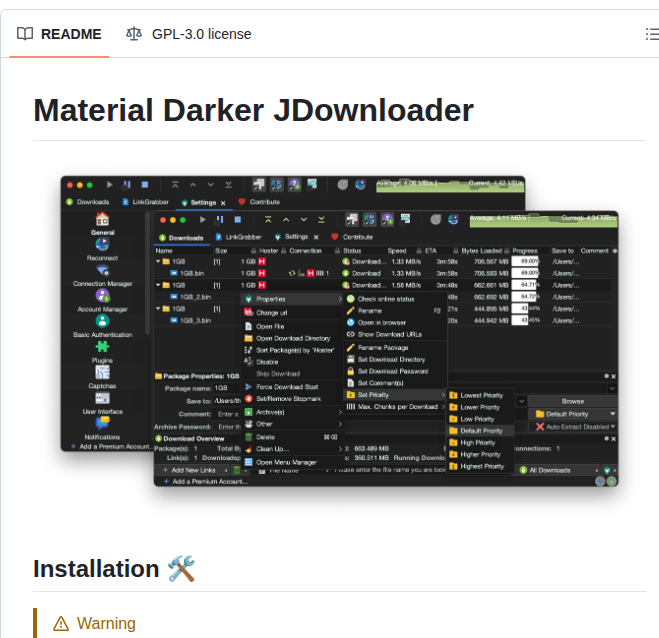The width and height of the screenshot is (659, 638).
Task: Choose Change url in context menu
Action: pyautogui.click(x=293, y=313)
